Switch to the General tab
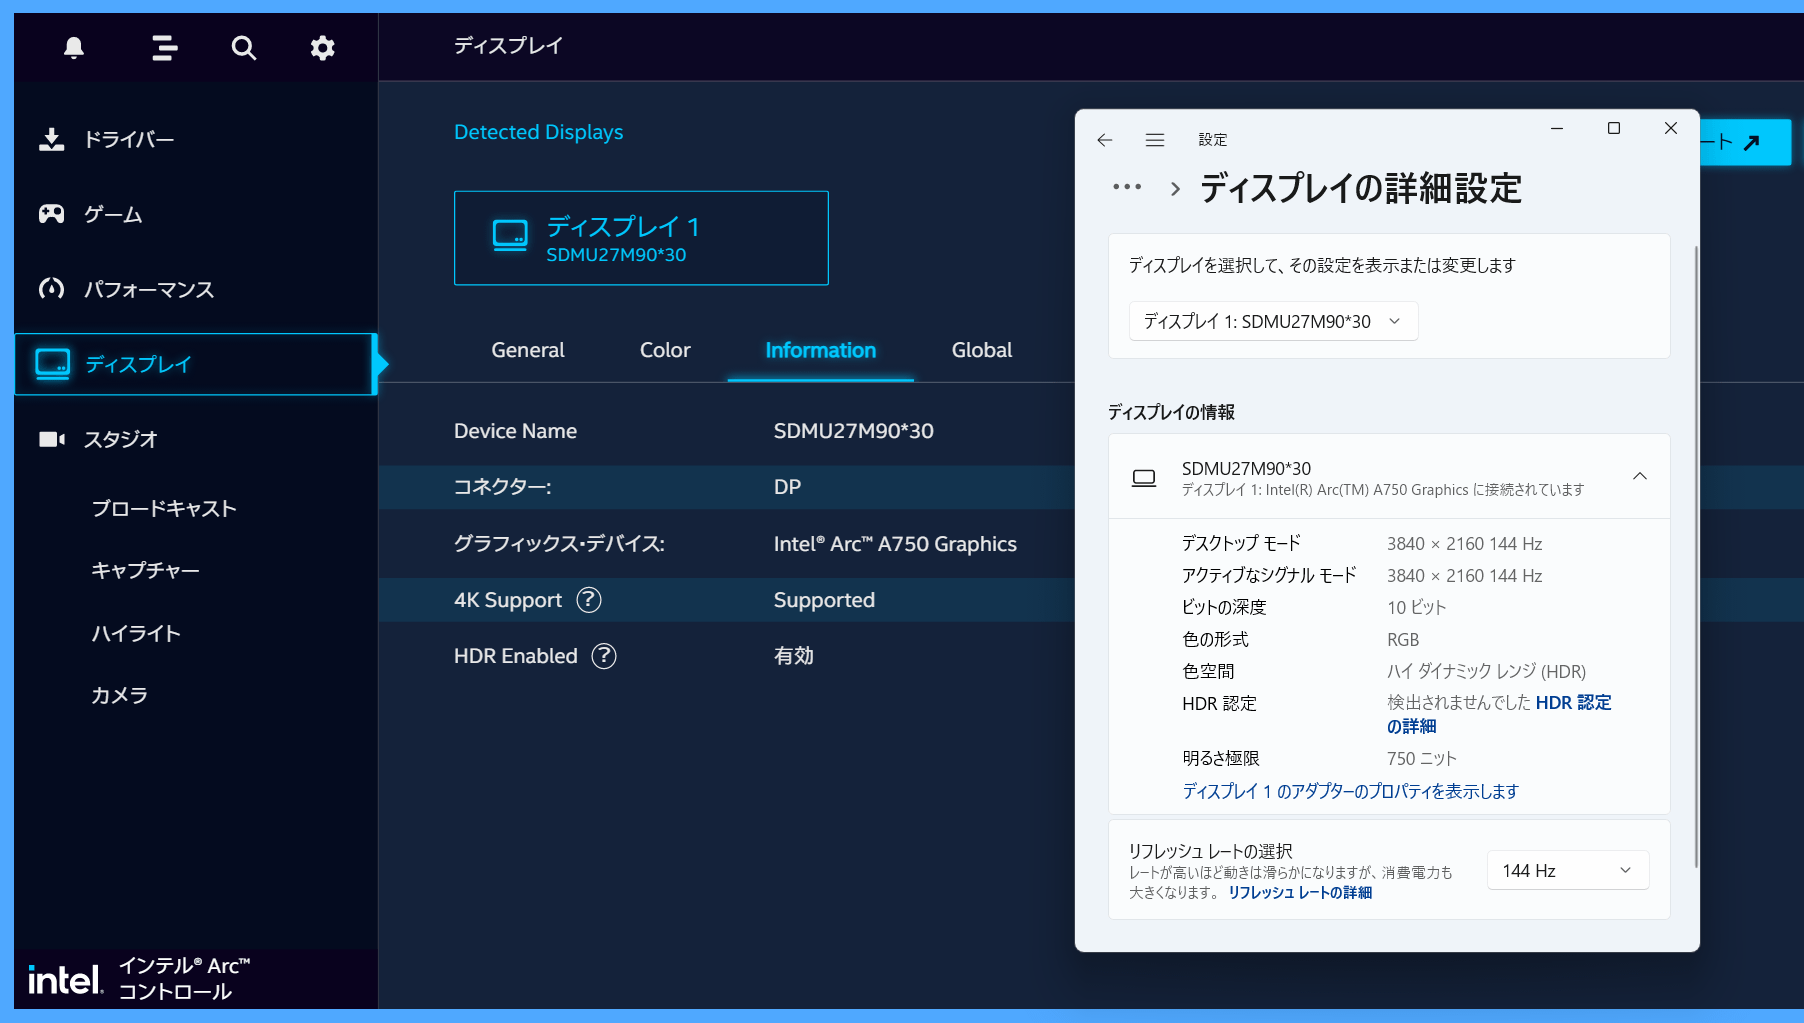 click(x=528, y=350)
